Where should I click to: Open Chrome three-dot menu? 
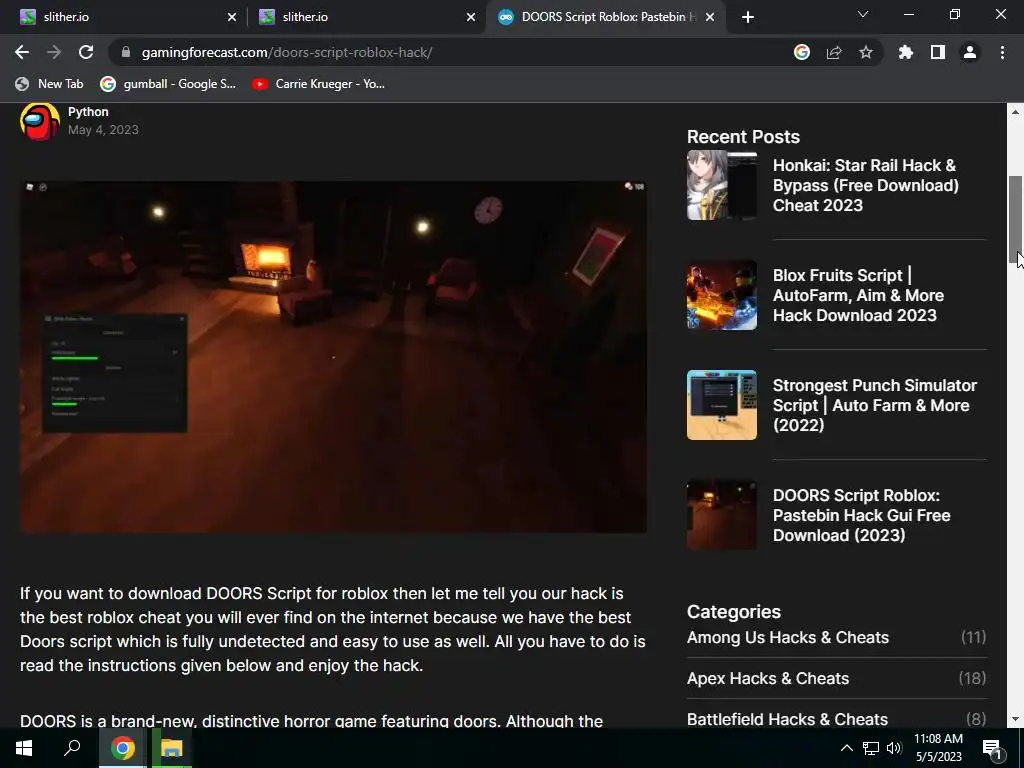pos(1002,52)
